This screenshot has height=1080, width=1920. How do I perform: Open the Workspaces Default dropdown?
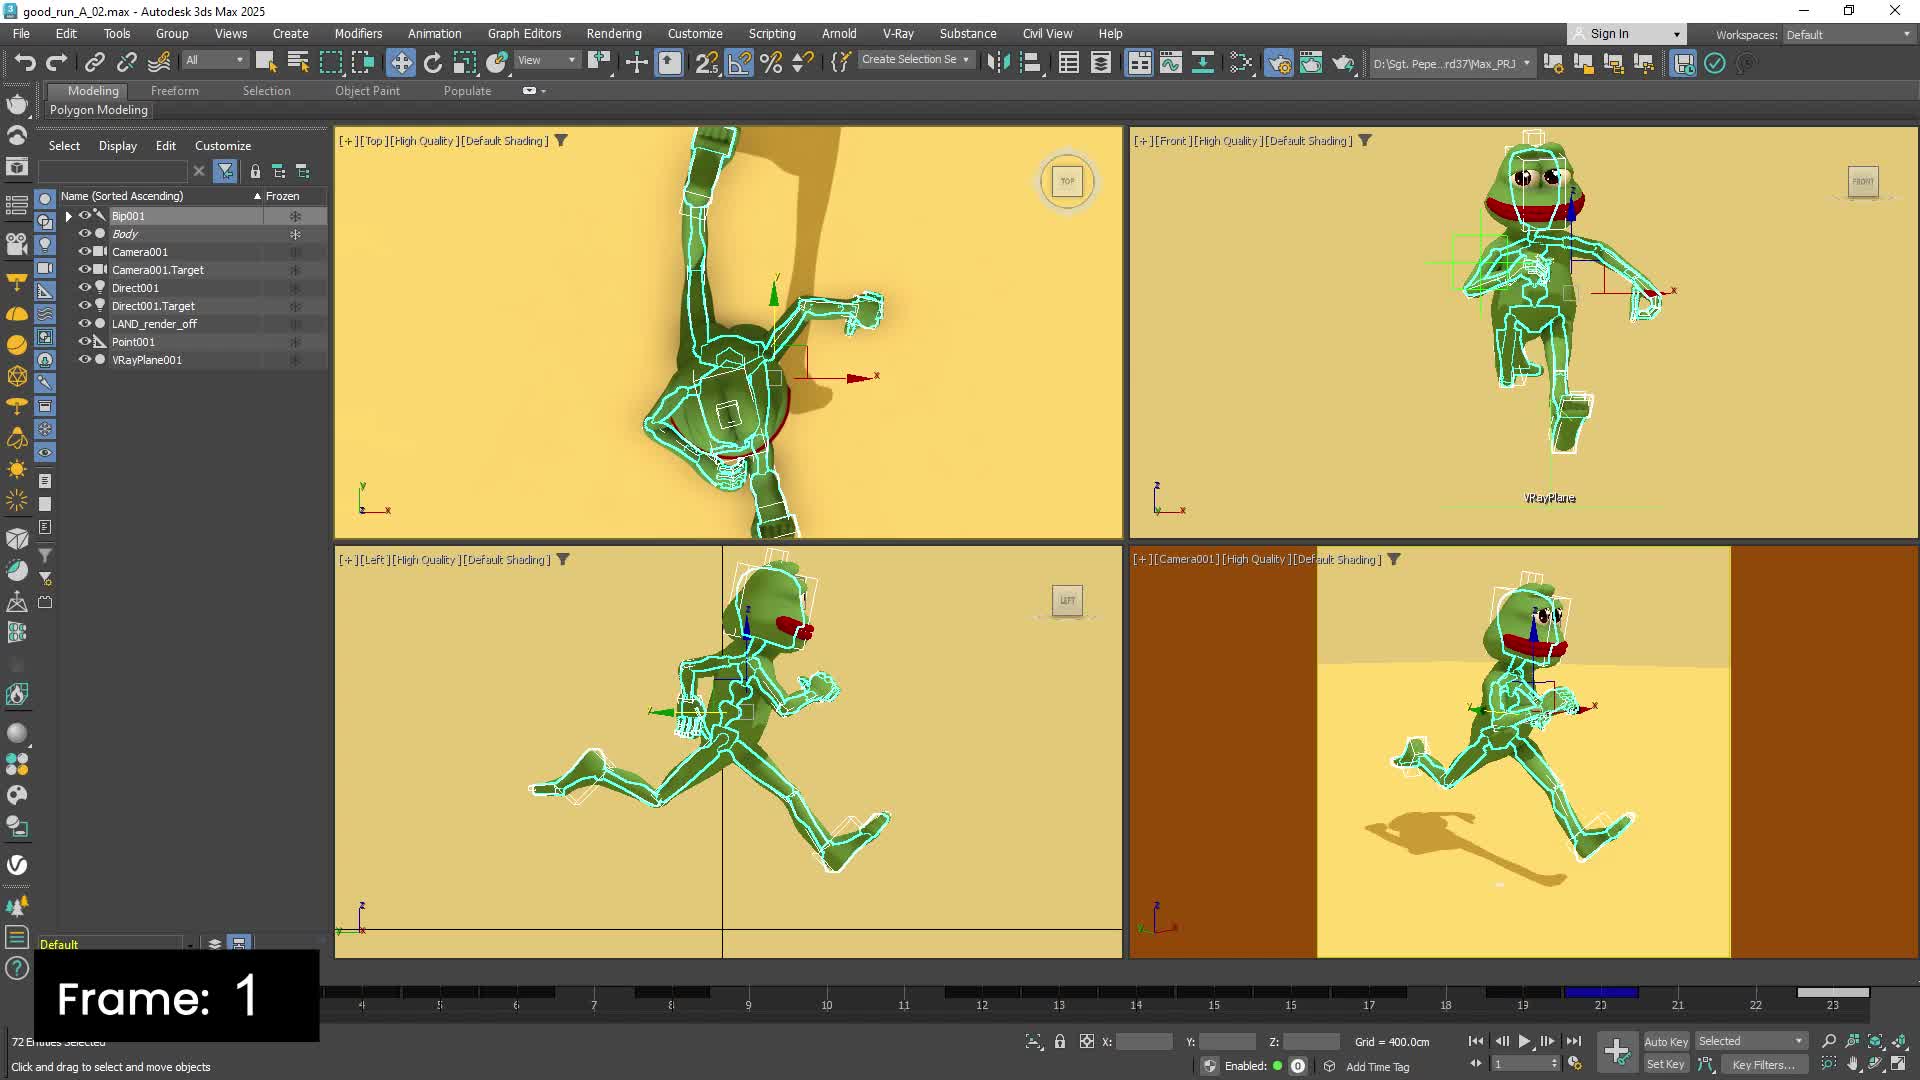1849,34
